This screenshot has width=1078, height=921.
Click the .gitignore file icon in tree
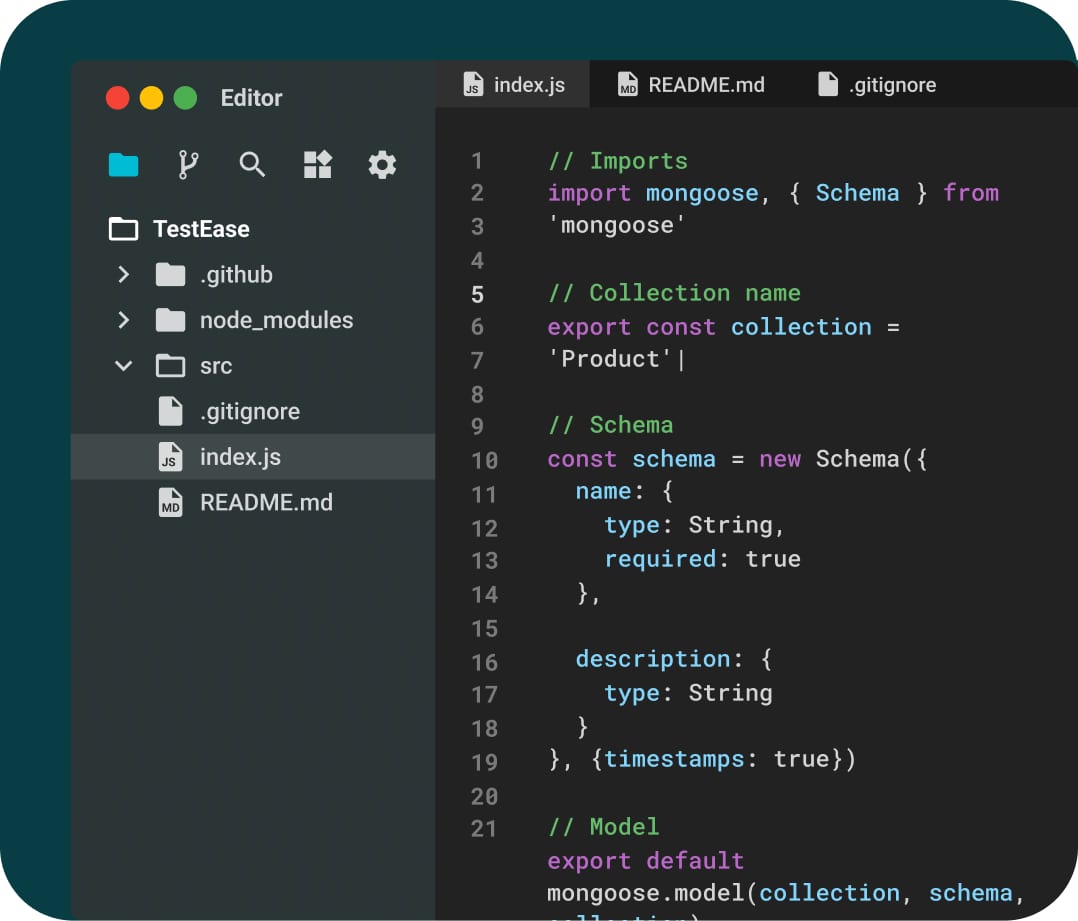pyautogui.click(x=170, y=411)
